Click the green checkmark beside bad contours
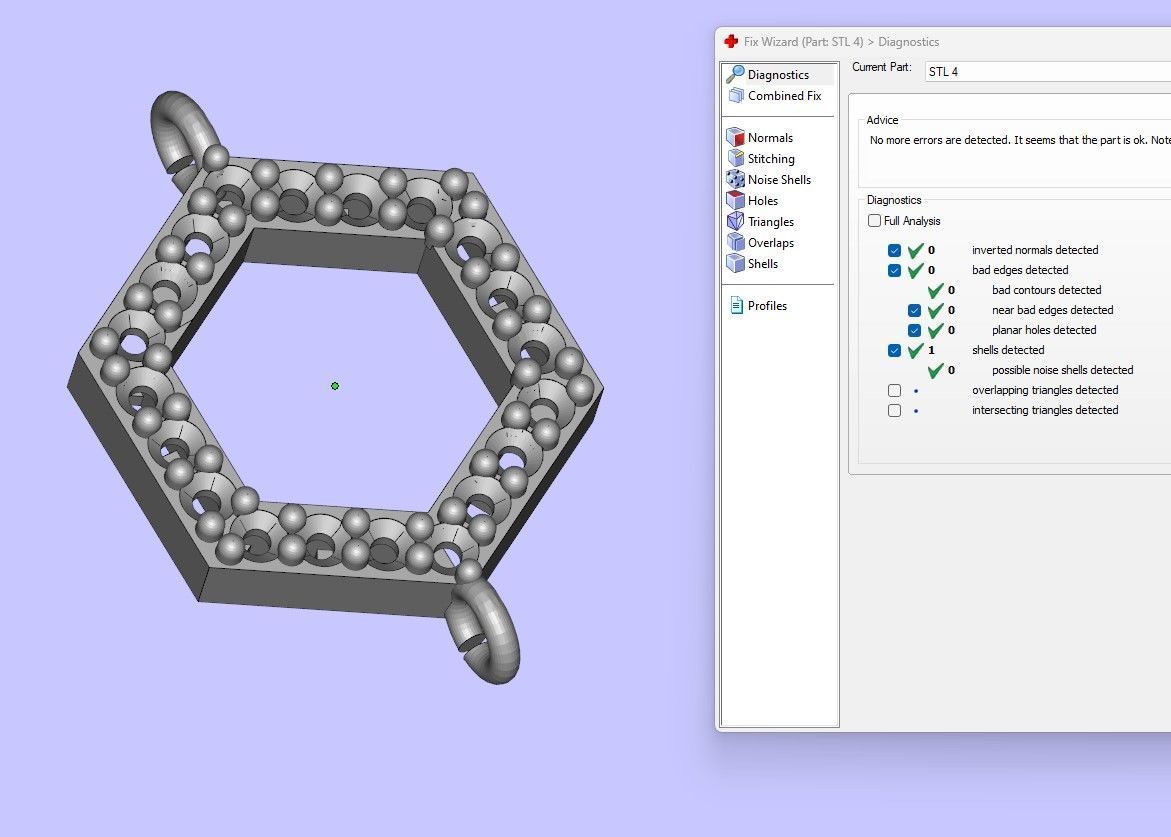1171x837 pixels. coord(935,290)
